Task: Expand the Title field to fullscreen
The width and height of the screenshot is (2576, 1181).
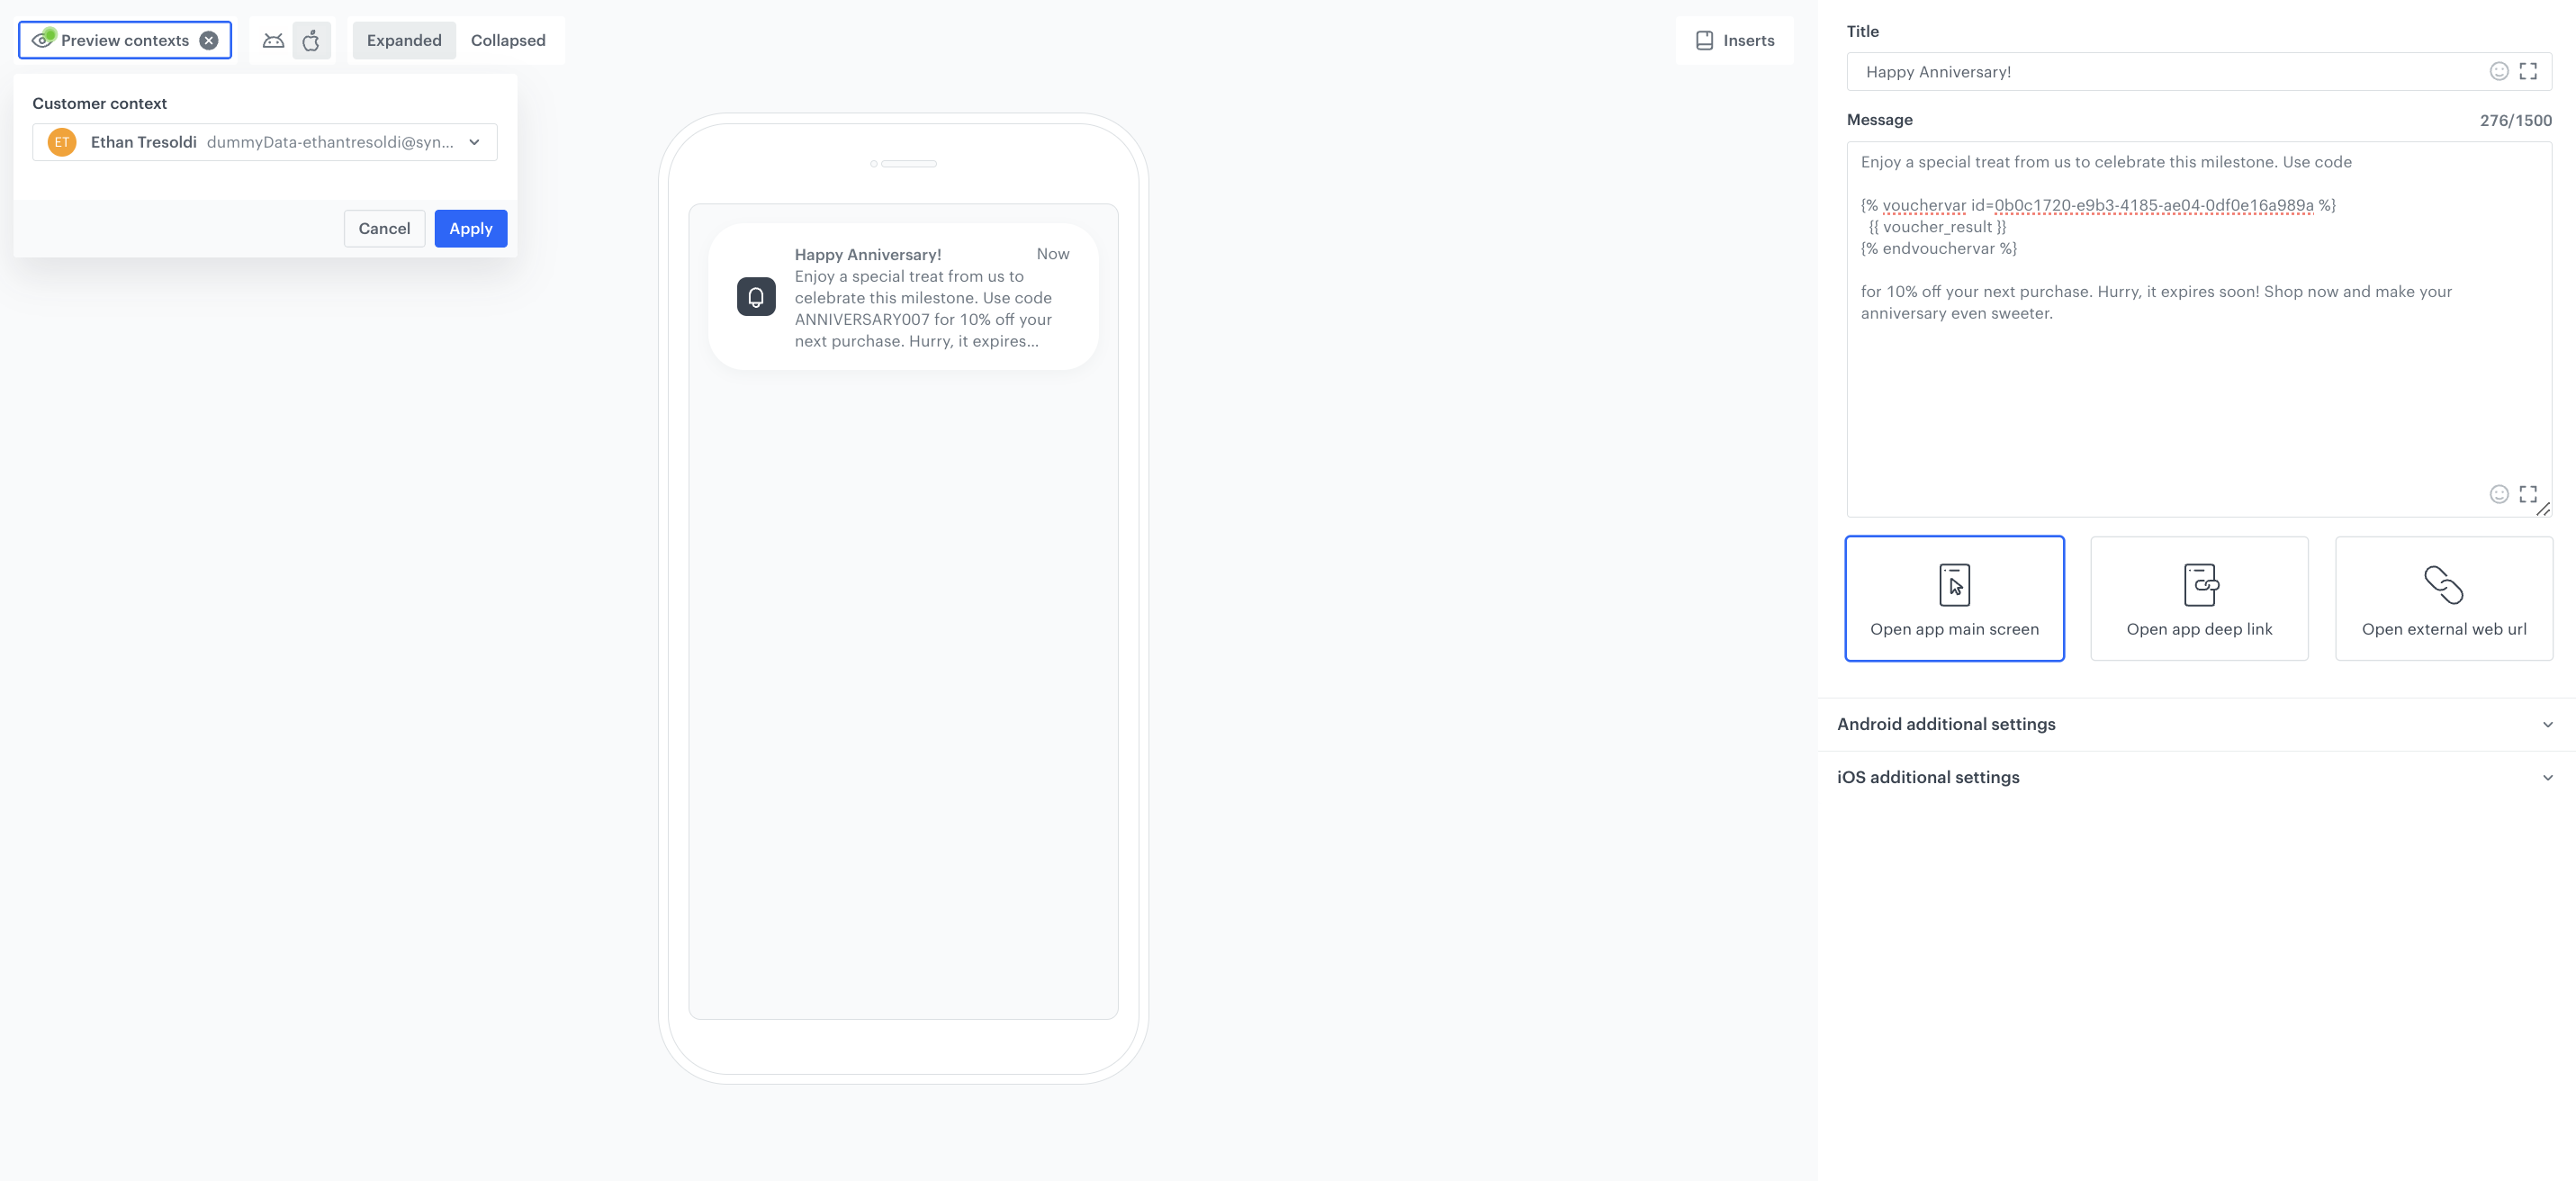Action: click(2530, 71)
